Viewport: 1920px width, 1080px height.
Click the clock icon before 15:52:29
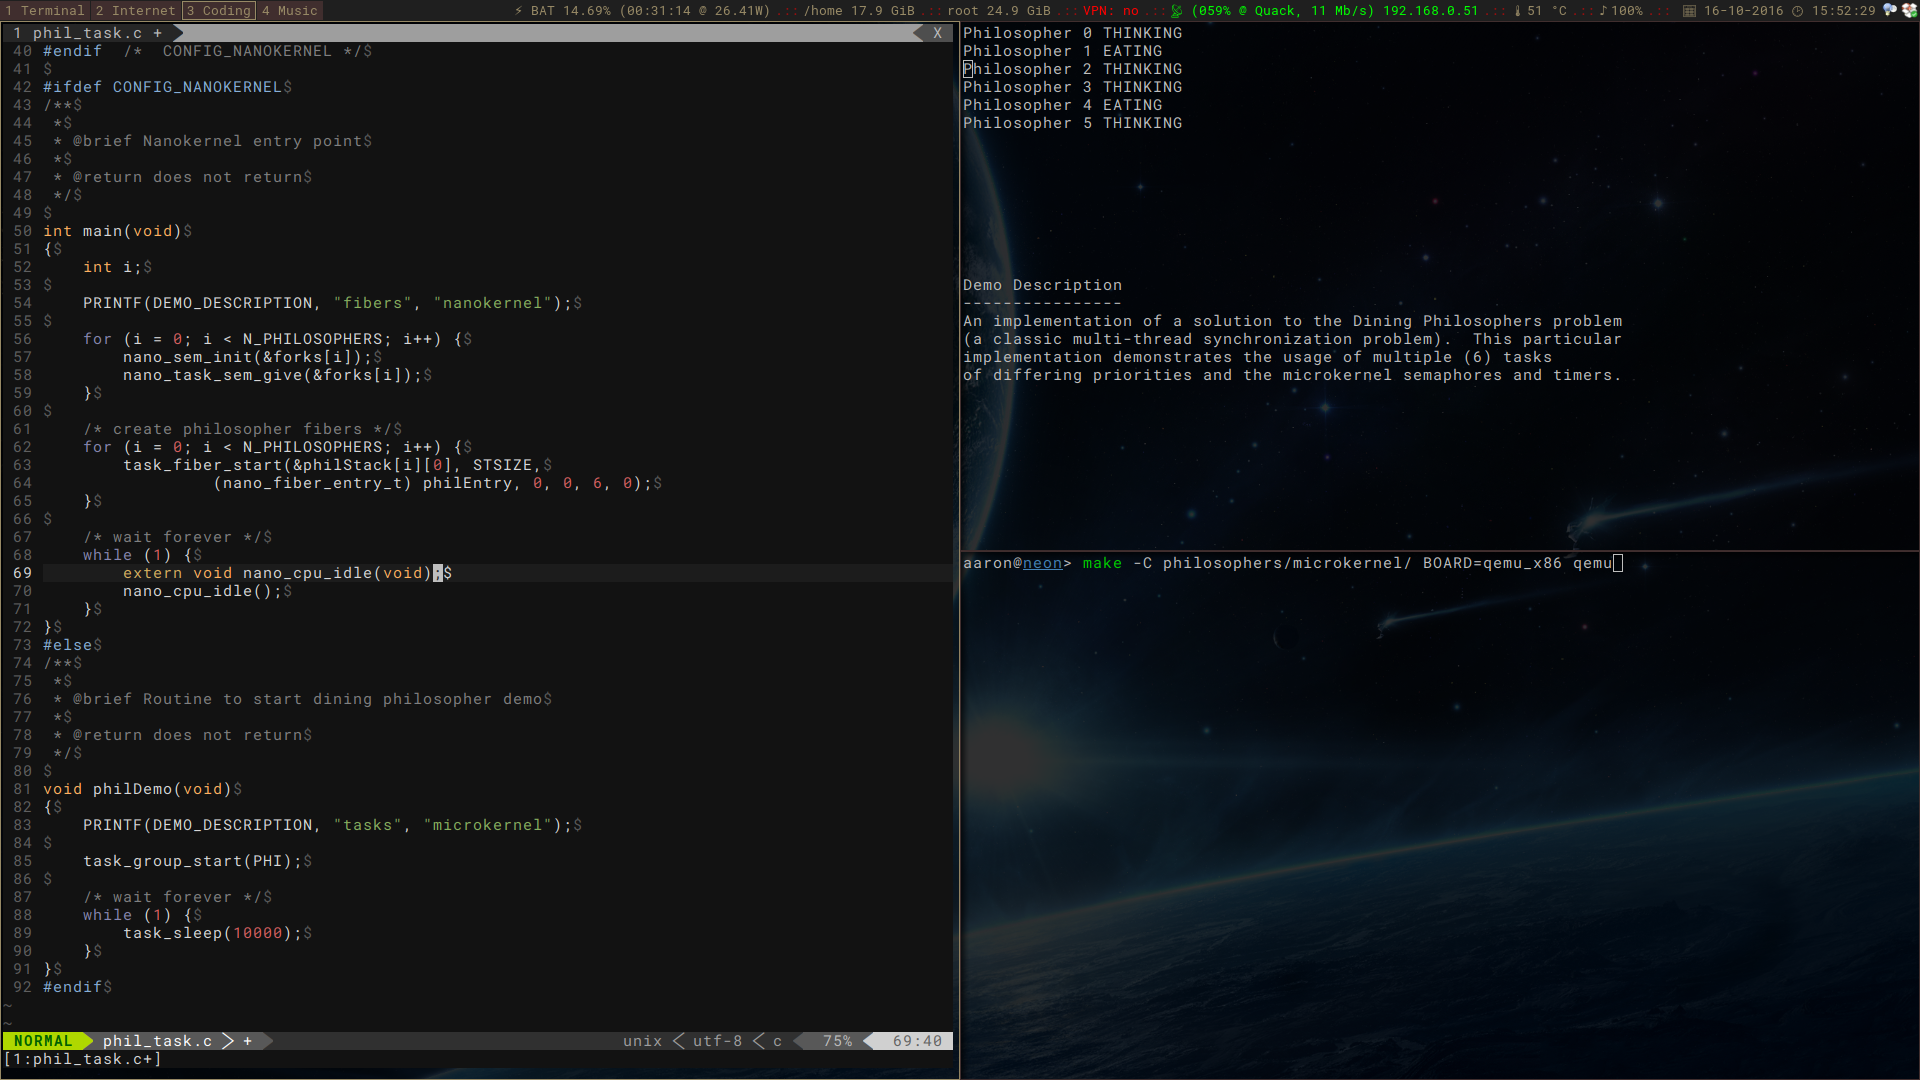(x=1796, y=10)
